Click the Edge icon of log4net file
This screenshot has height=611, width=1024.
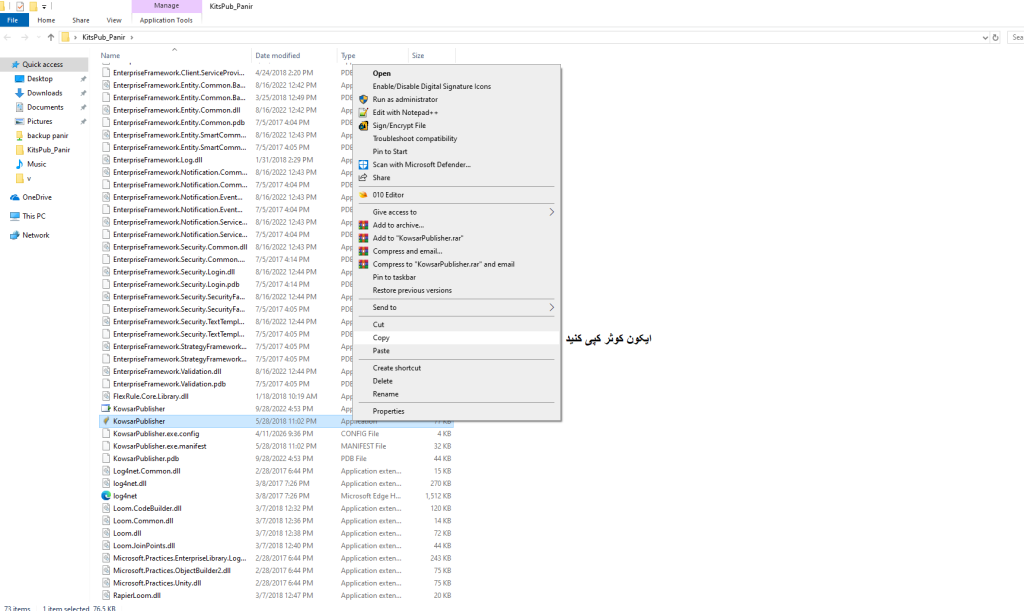tap(106, 495)
